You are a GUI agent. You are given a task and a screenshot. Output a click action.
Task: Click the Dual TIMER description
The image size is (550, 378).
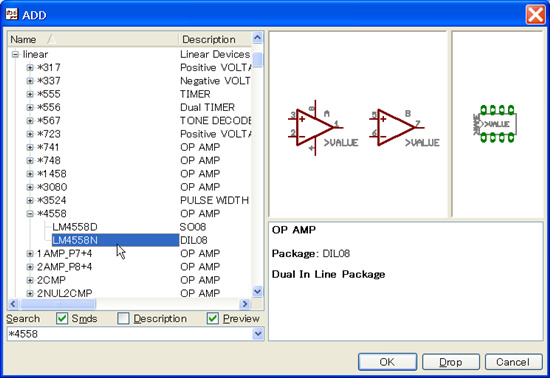207,107
